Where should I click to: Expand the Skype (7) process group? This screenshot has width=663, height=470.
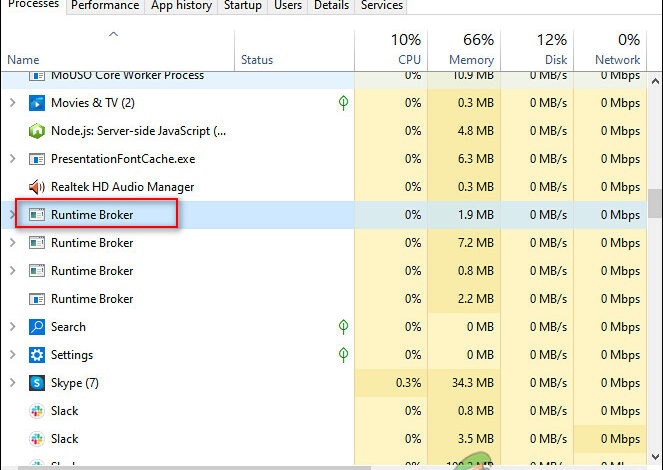tap(12, 383)
